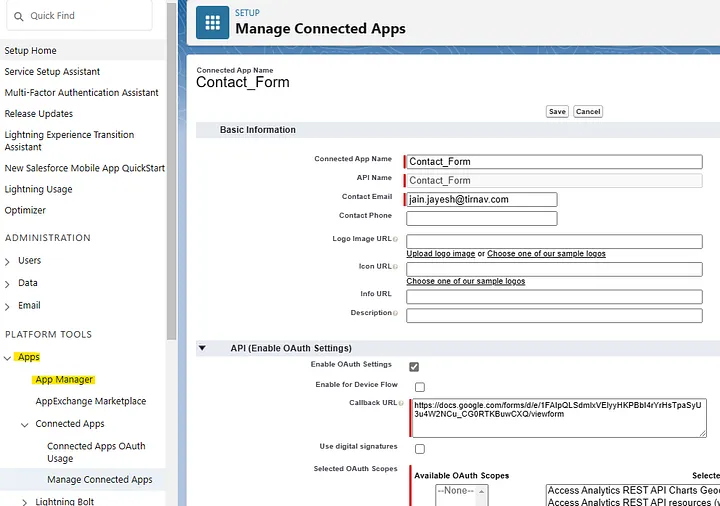Click Upload logo image link
The height and width of the screenshot is (506, 720).
440,254
